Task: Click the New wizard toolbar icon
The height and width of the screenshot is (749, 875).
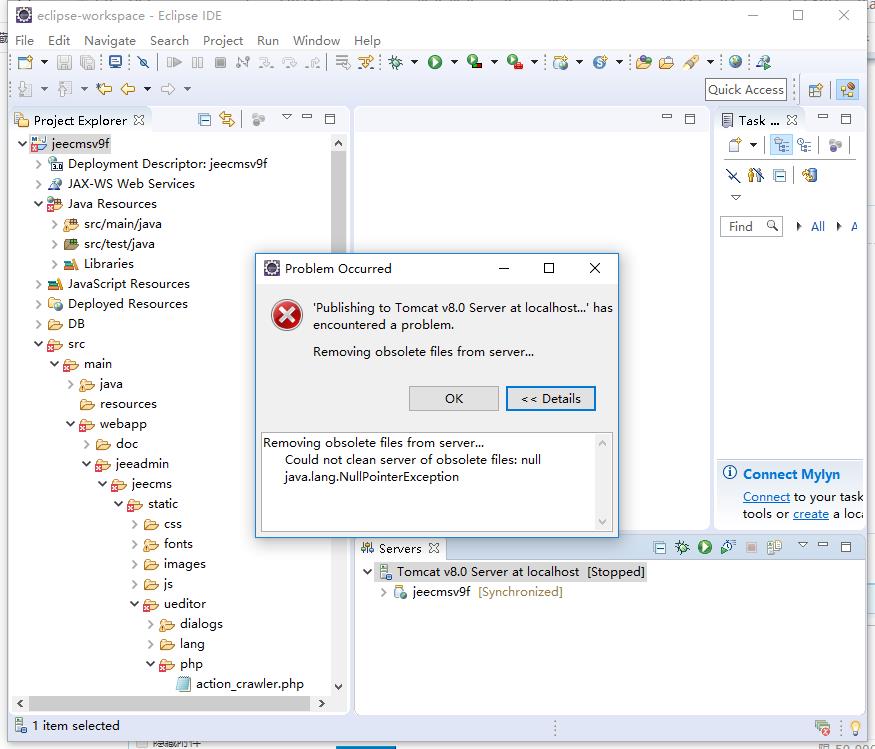Action: (x=25, y=62)
